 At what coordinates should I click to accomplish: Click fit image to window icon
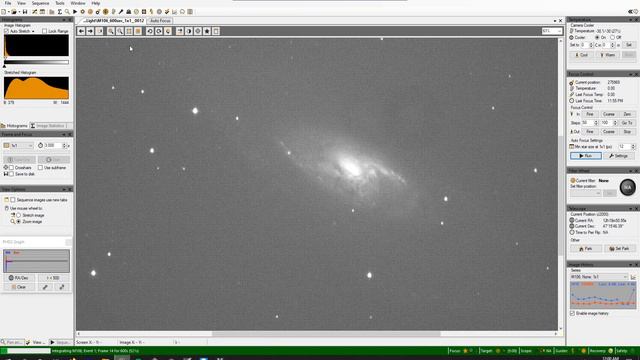point(129,31)
